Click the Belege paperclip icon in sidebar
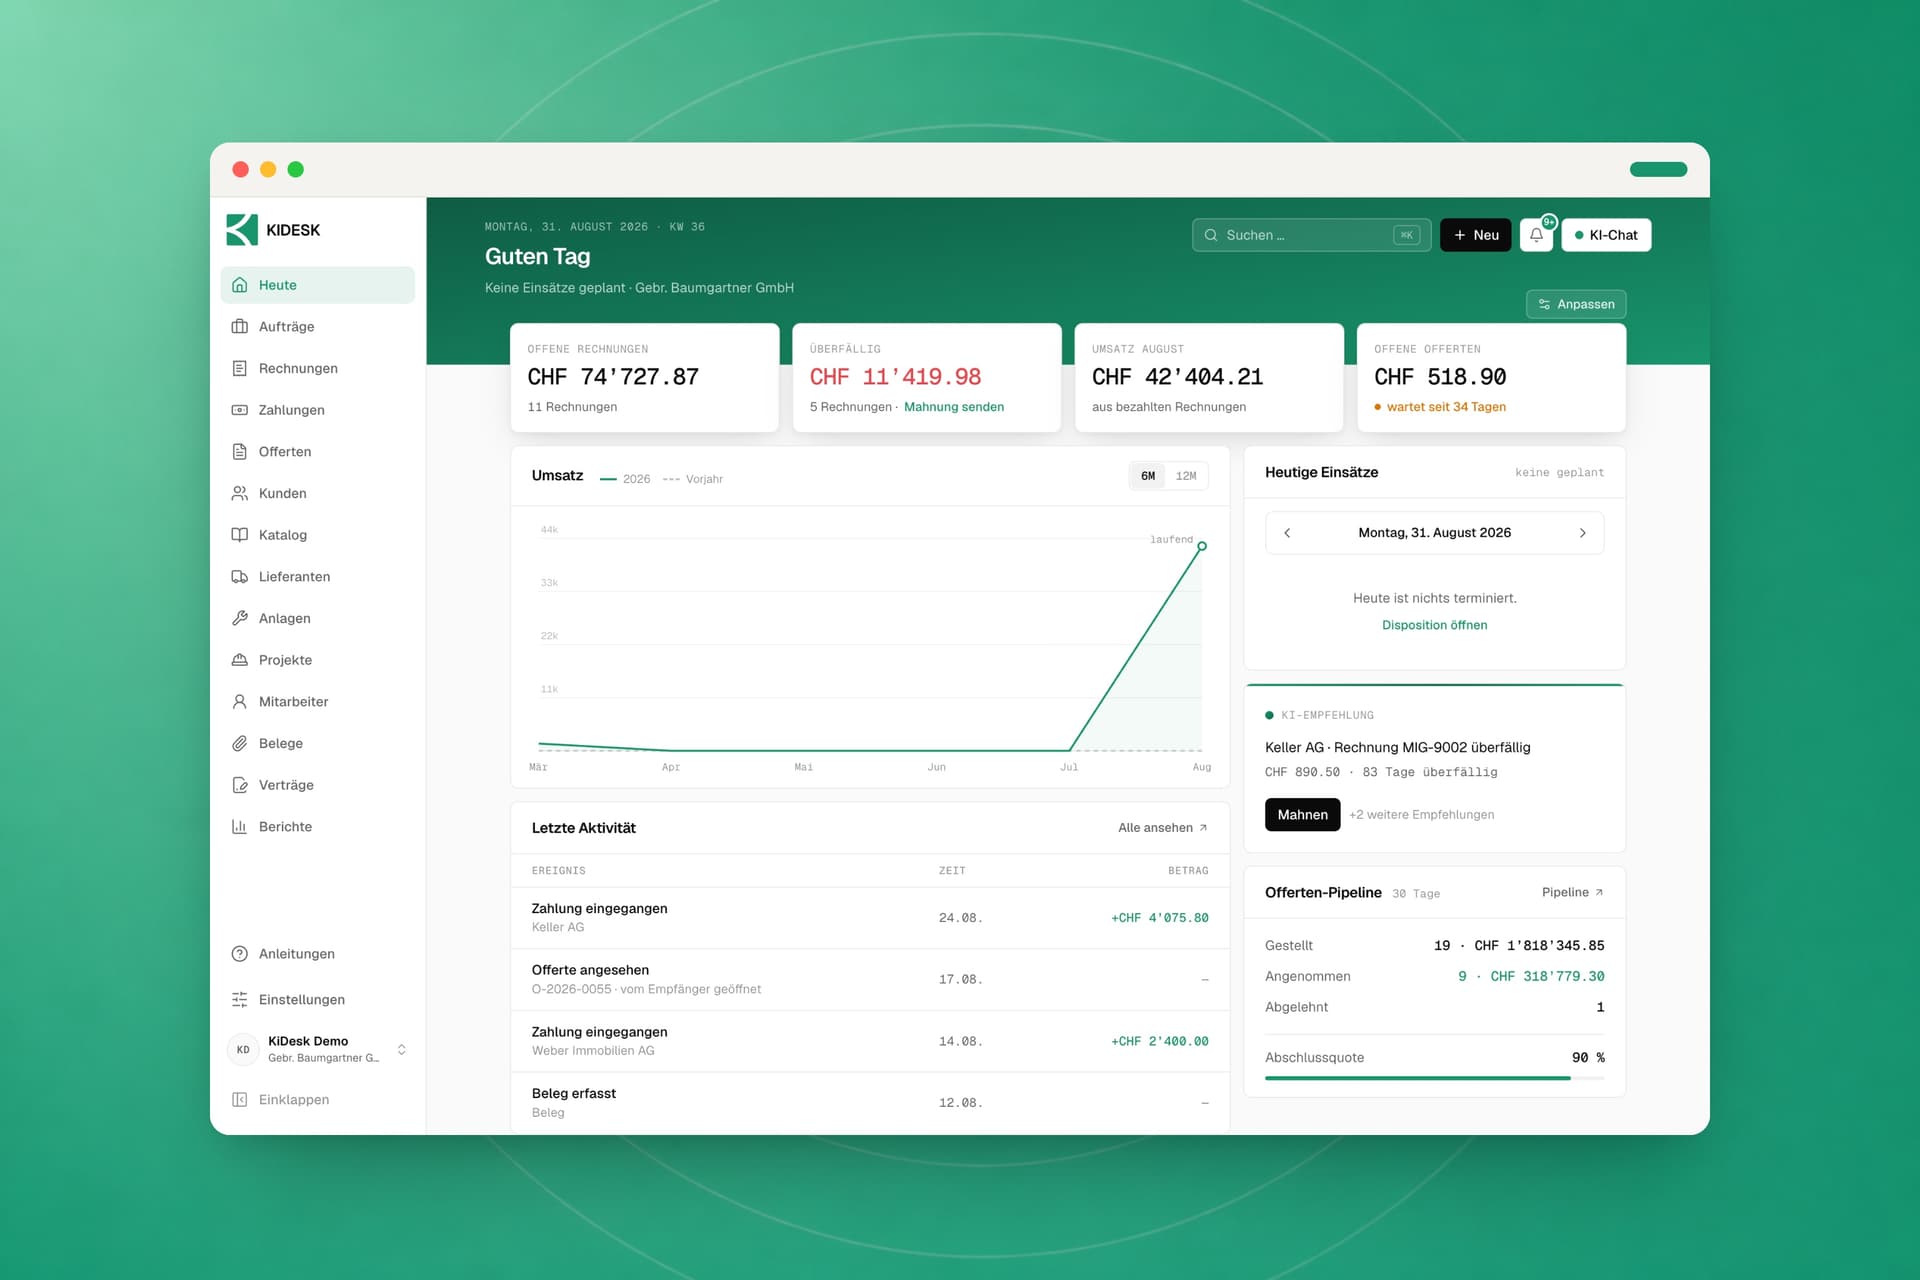The height and width of the screenshot is (1280, 1920). tap(239, 743)
